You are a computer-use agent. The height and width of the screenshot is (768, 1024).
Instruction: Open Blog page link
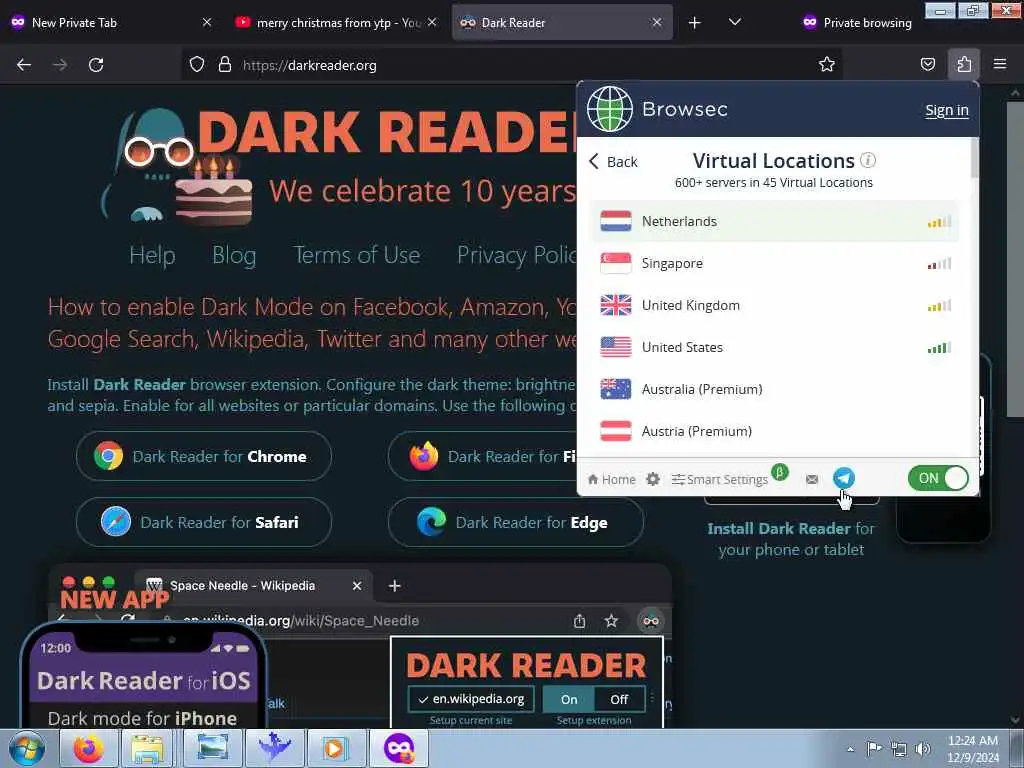(x=234, y=255)
